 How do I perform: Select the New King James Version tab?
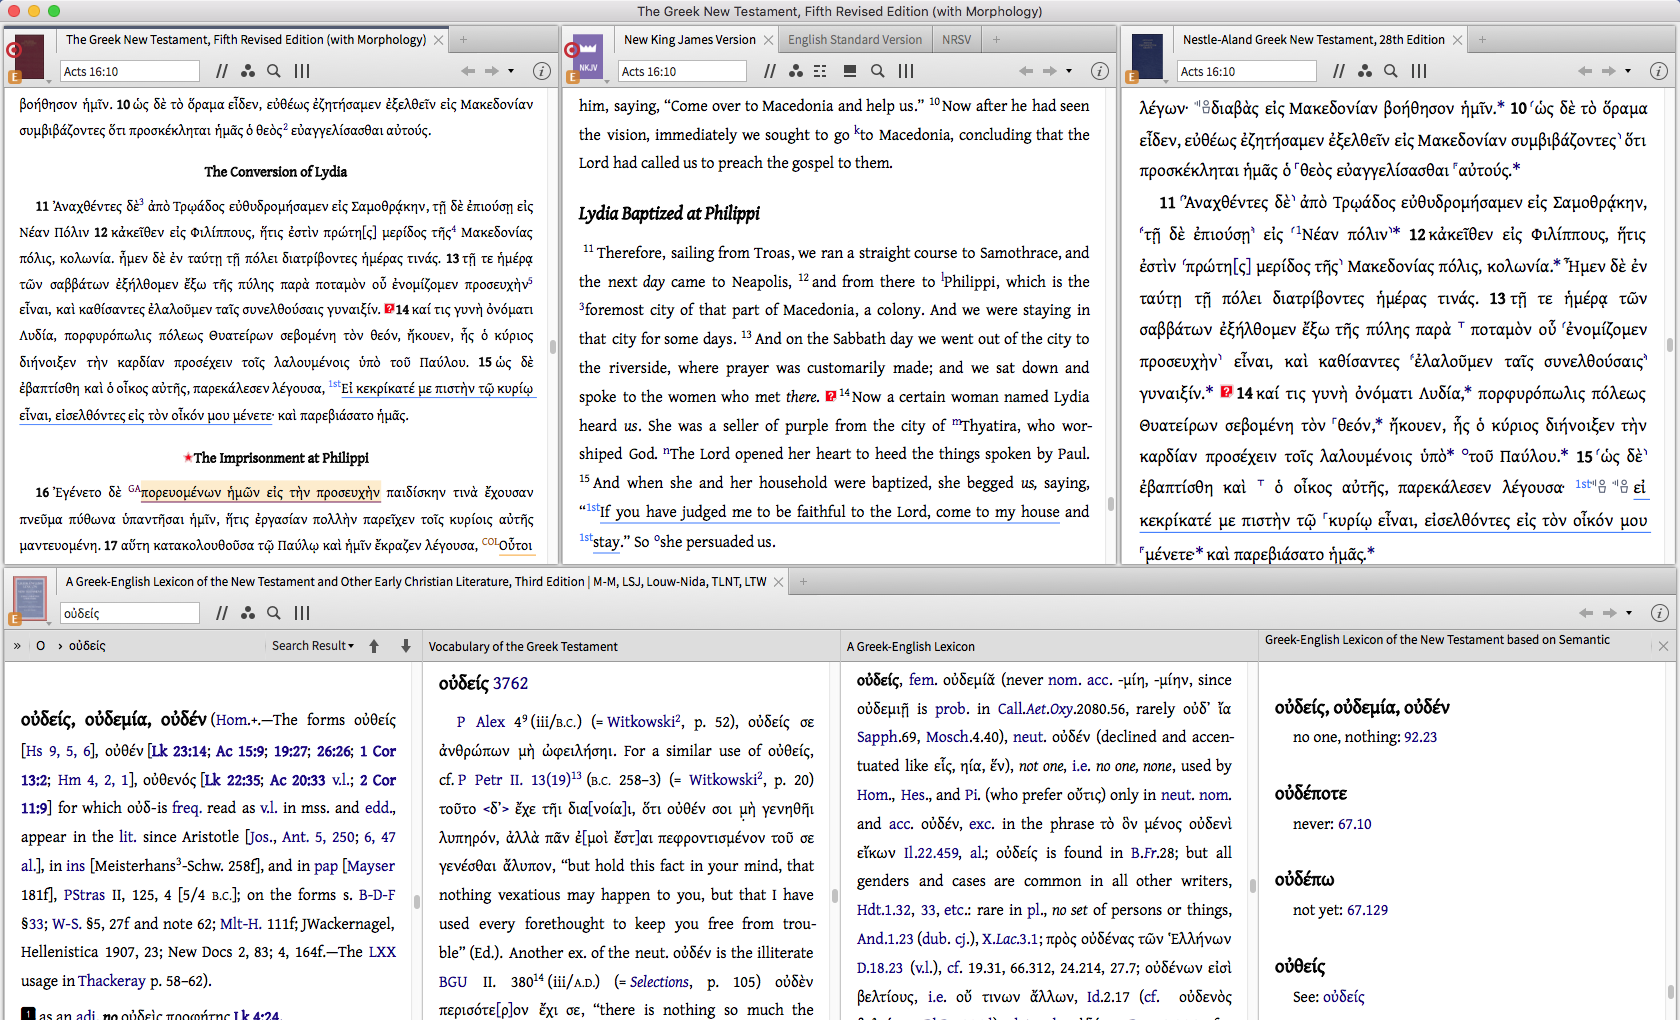pyautogui.click(x=689, y=40)
